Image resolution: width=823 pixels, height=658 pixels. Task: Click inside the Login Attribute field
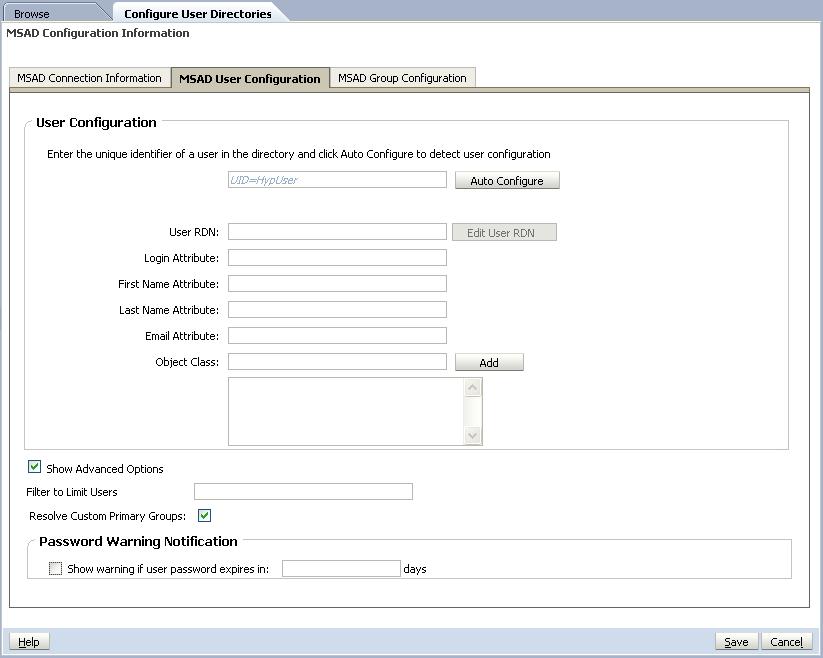click(337, 257)
